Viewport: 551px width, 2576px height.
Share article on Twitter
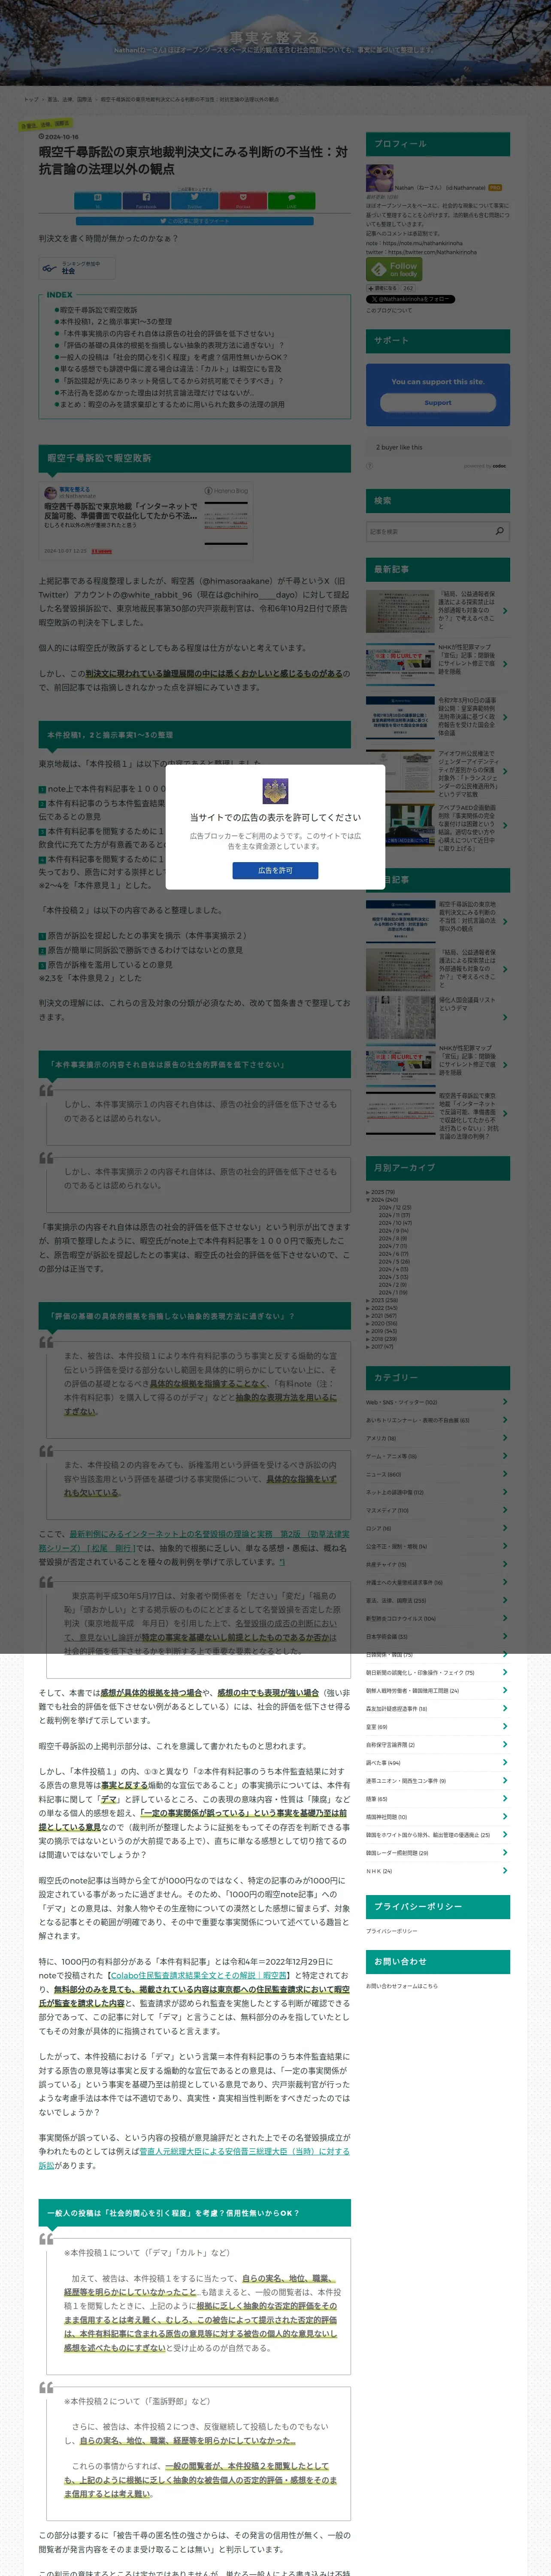(194, 201)
